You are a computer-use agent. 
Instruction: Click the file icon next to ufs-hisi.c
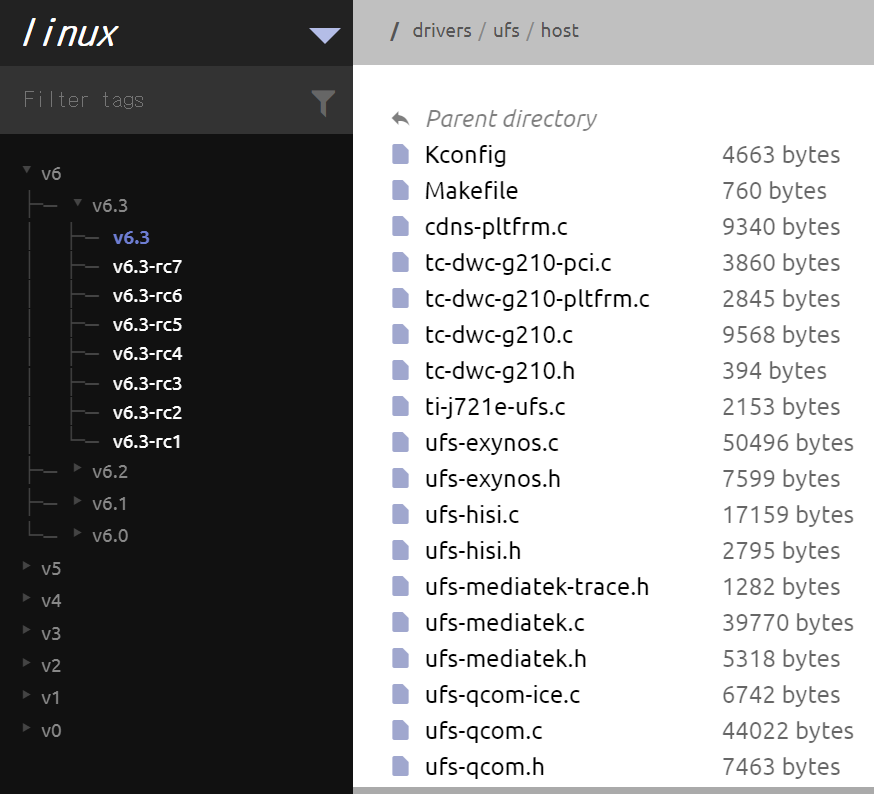(x=400, y=514)
